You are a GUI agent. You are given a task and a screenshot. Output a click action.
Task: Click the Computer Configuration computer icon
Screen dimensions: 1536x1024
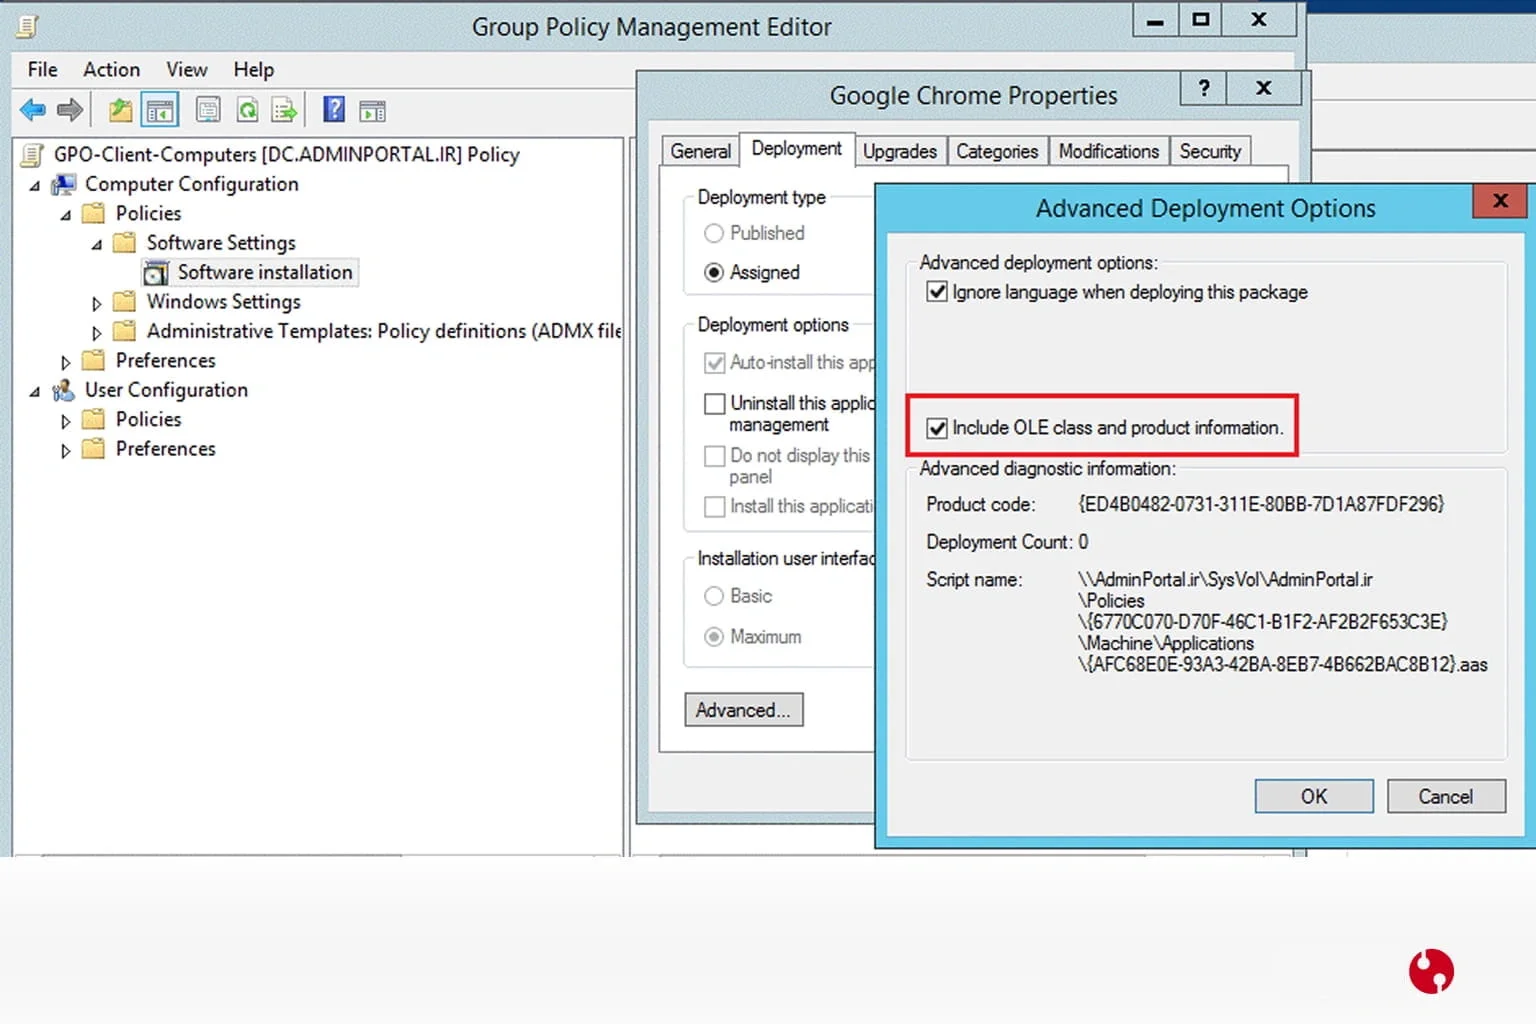64,184
